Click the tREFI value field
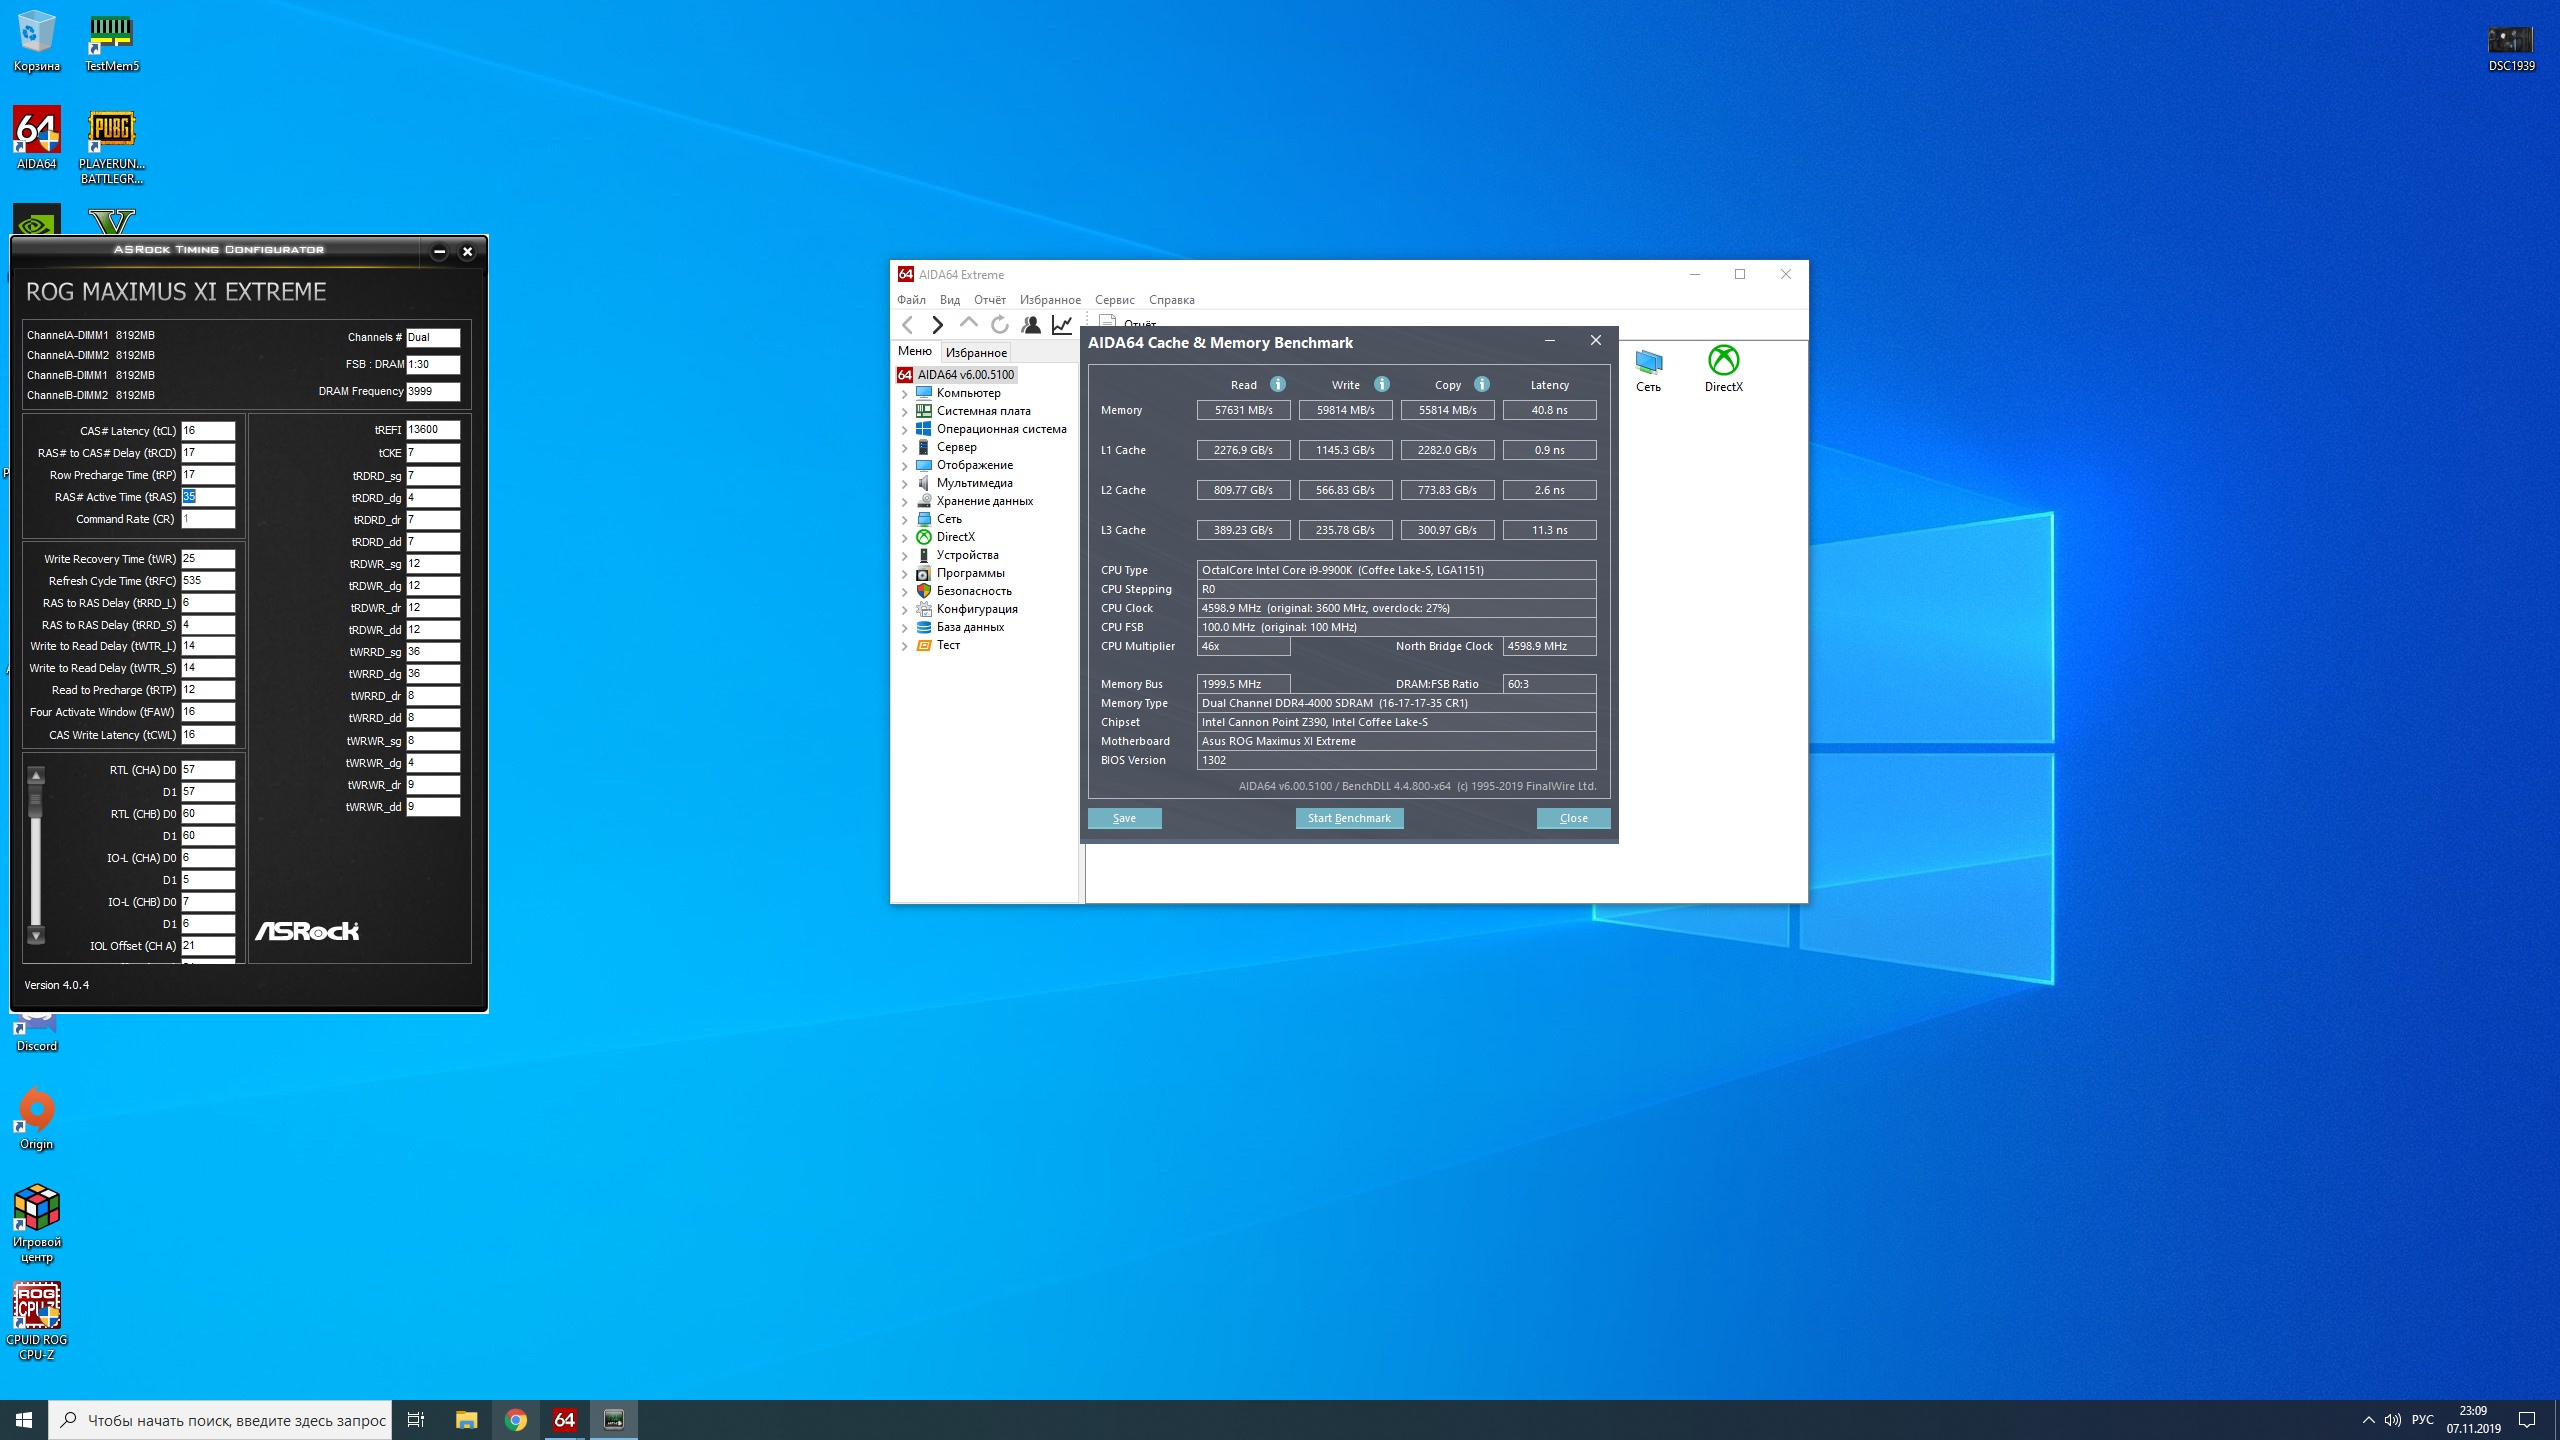Viewport: 2560px width, 1440px height. click(x=432, y=430)
